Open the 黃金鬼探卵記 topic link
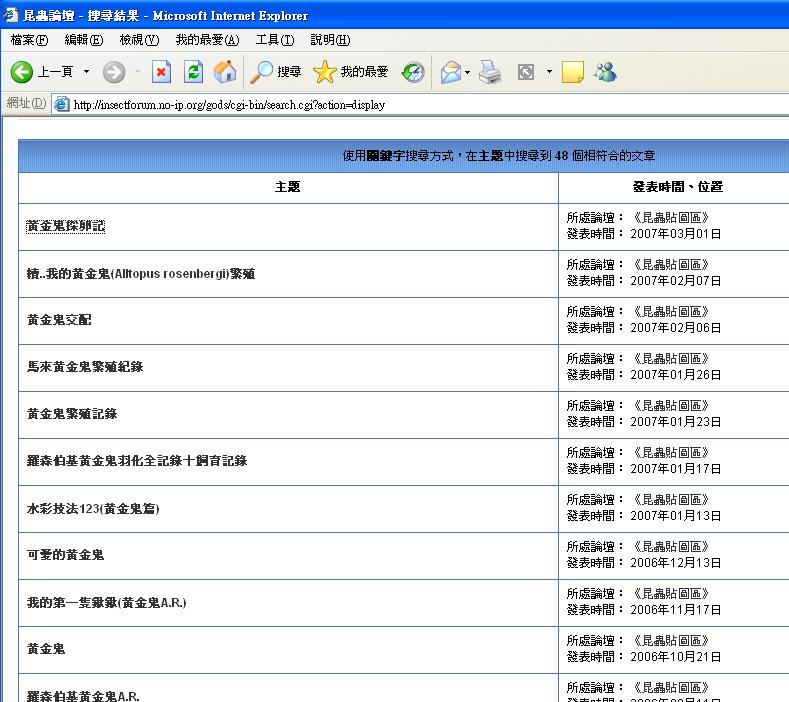Image resolution: width=789 pixels, height=702 pixels. (66, 227)
